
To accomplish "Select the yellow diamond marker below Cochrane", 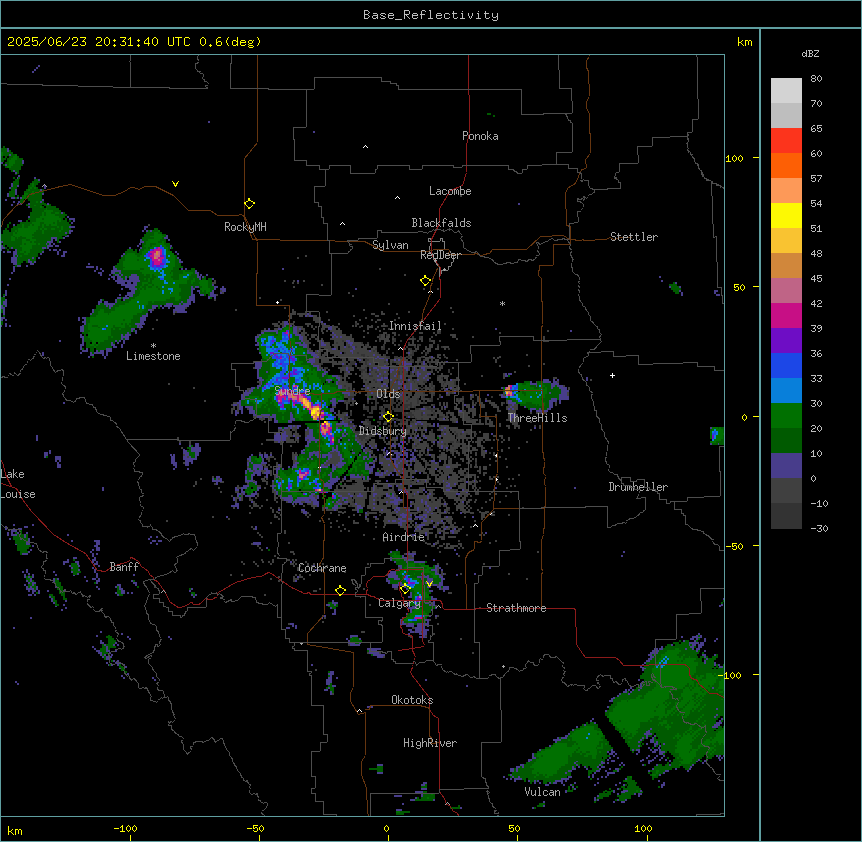I will click(x=340, y=591).
